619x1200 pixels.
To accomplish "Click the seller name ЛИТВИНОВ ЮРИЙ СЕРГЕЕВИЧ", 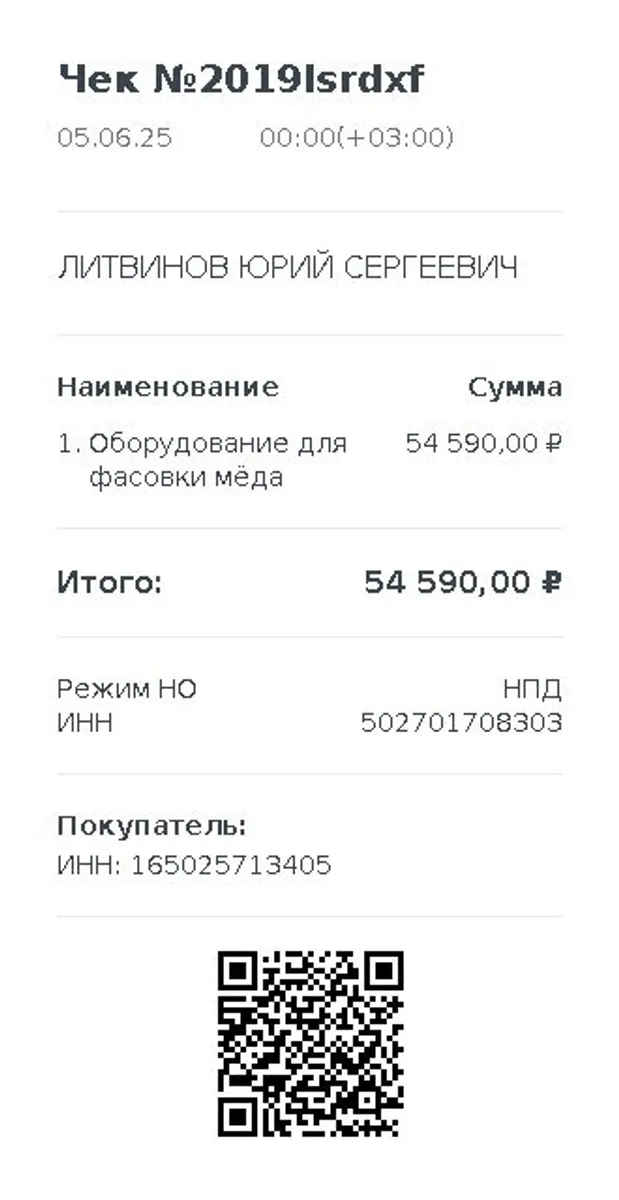I will coord(288,268).
